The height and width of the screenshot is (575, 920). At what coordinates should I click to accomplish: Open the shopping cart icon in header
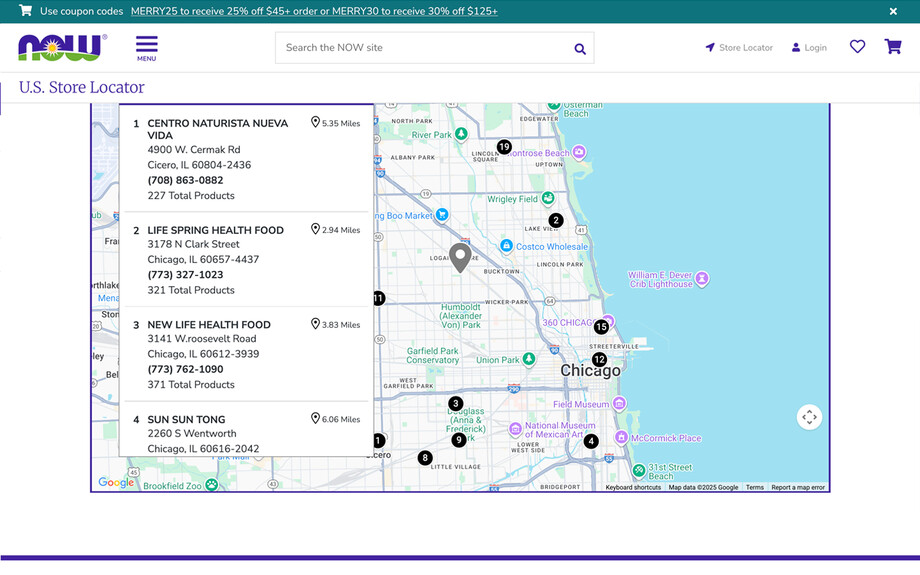point(893,46)
